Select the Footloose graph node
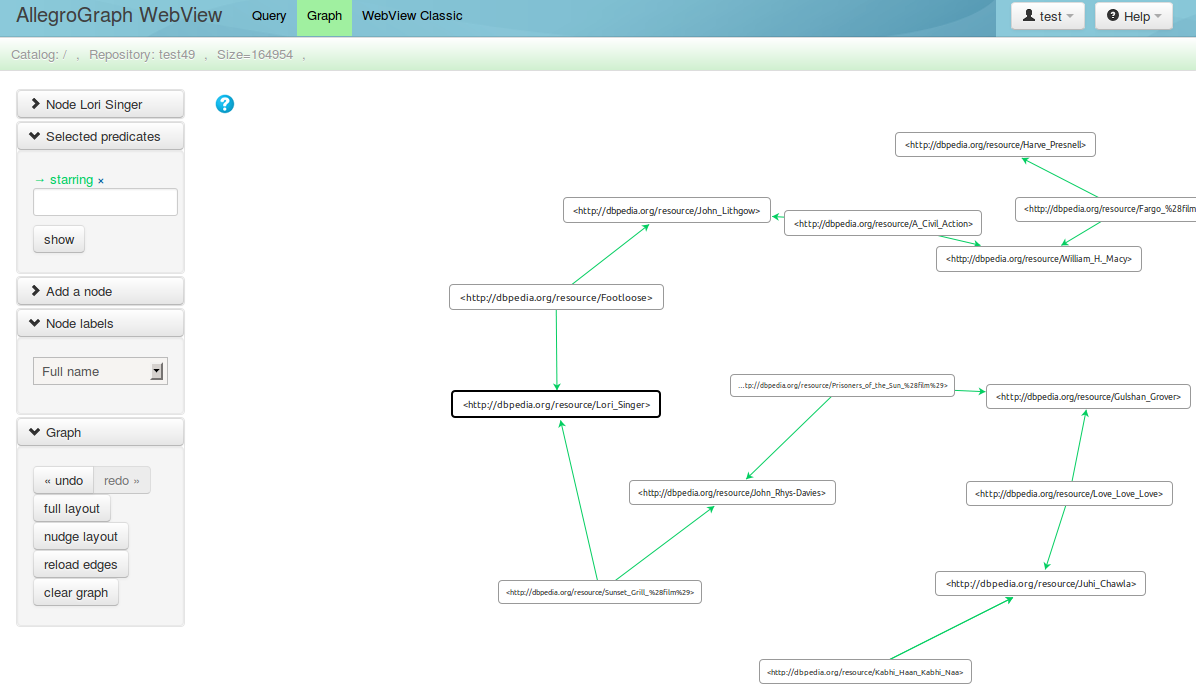This screenshot has height=691, width=1196. 556,297
